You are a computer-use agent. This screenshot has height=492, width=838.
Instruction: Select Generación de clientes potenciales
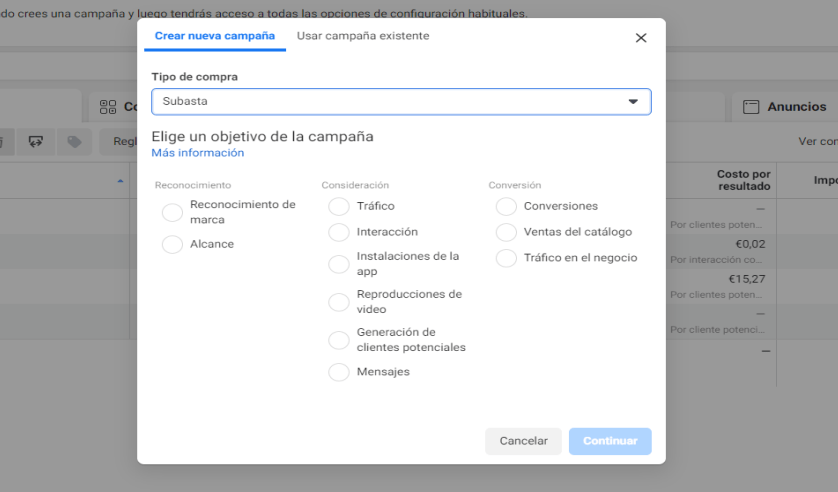point(339,340)
